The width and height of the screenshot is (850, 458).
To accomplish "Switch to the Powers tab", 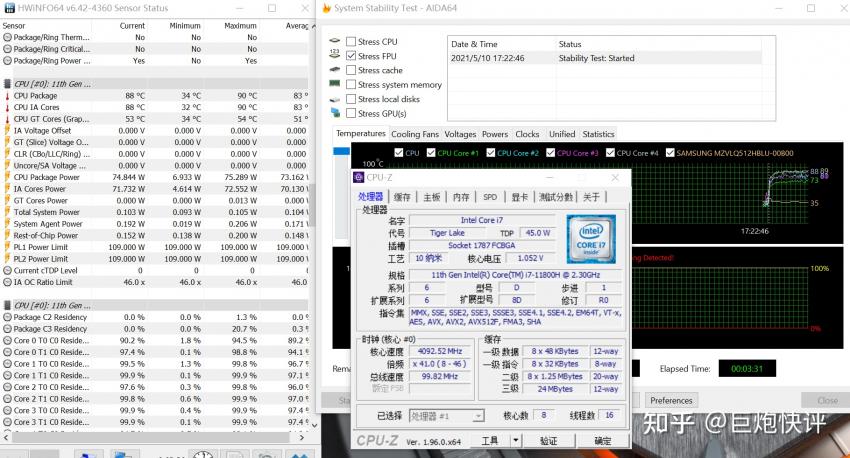I will click(x=495, y=134).
